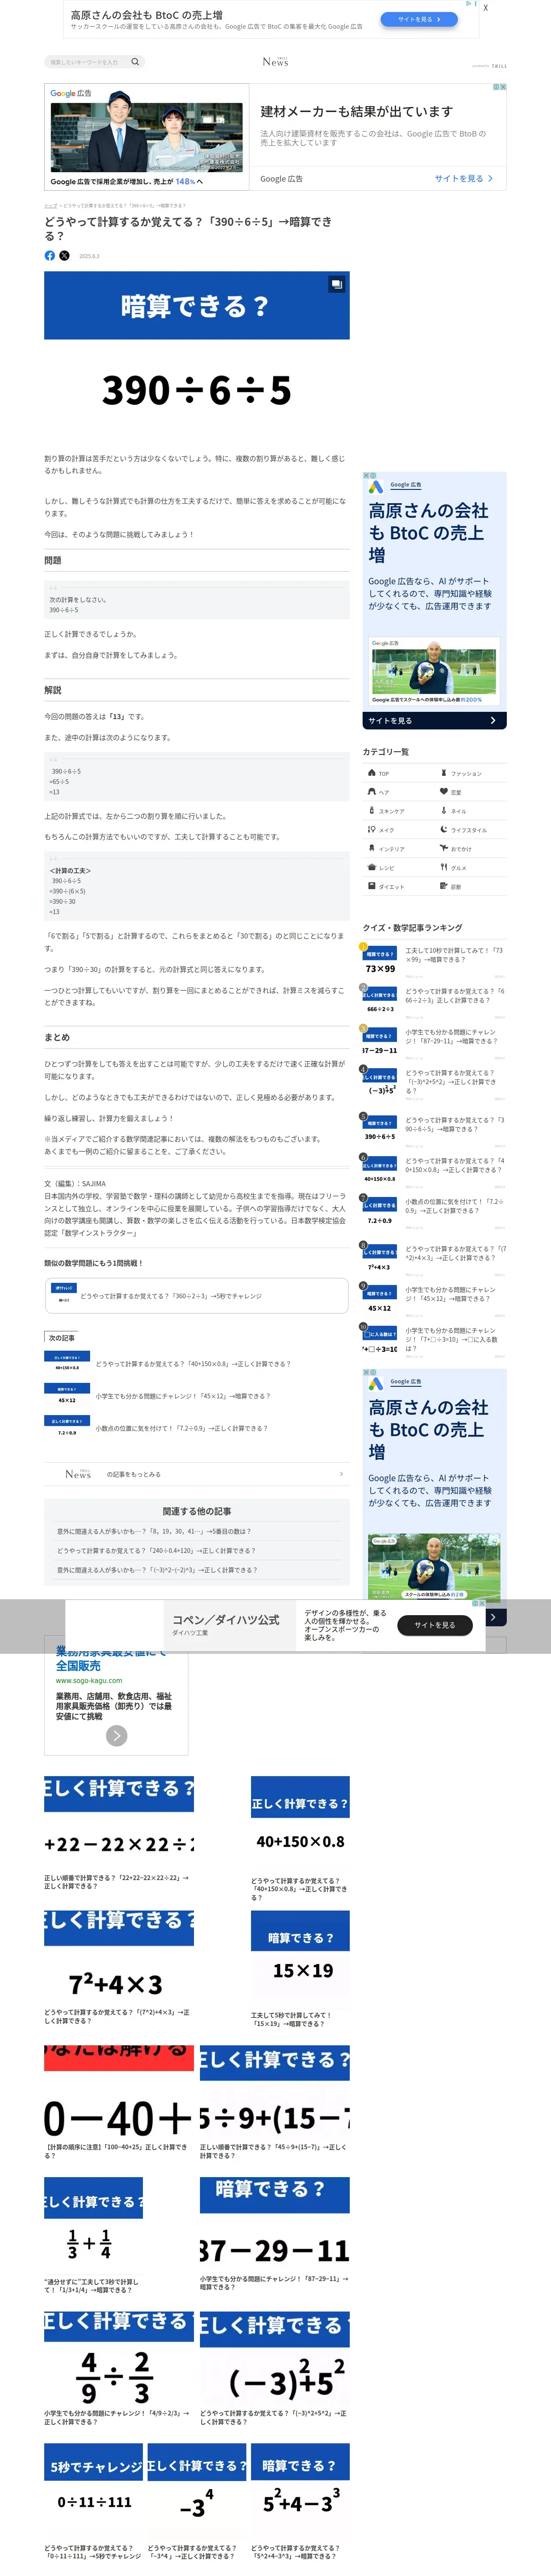The width and height of the screenshot is (551, 2576).
Task: Open the メイク category icon
Action: (x=372, y=830)
